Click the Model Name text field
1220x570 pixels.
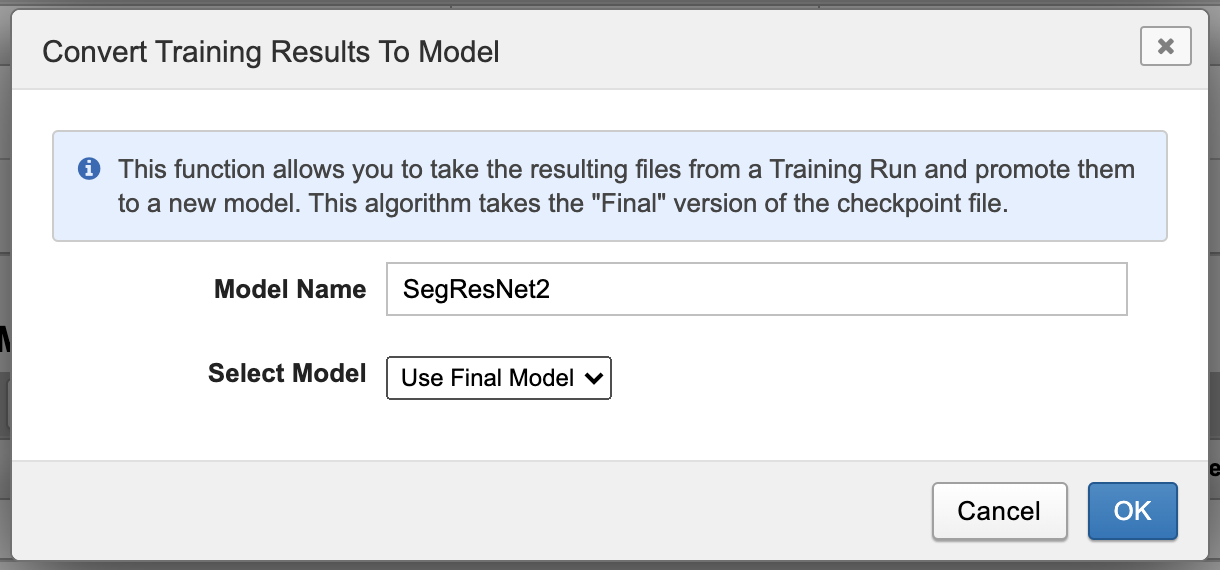point(756,289)
